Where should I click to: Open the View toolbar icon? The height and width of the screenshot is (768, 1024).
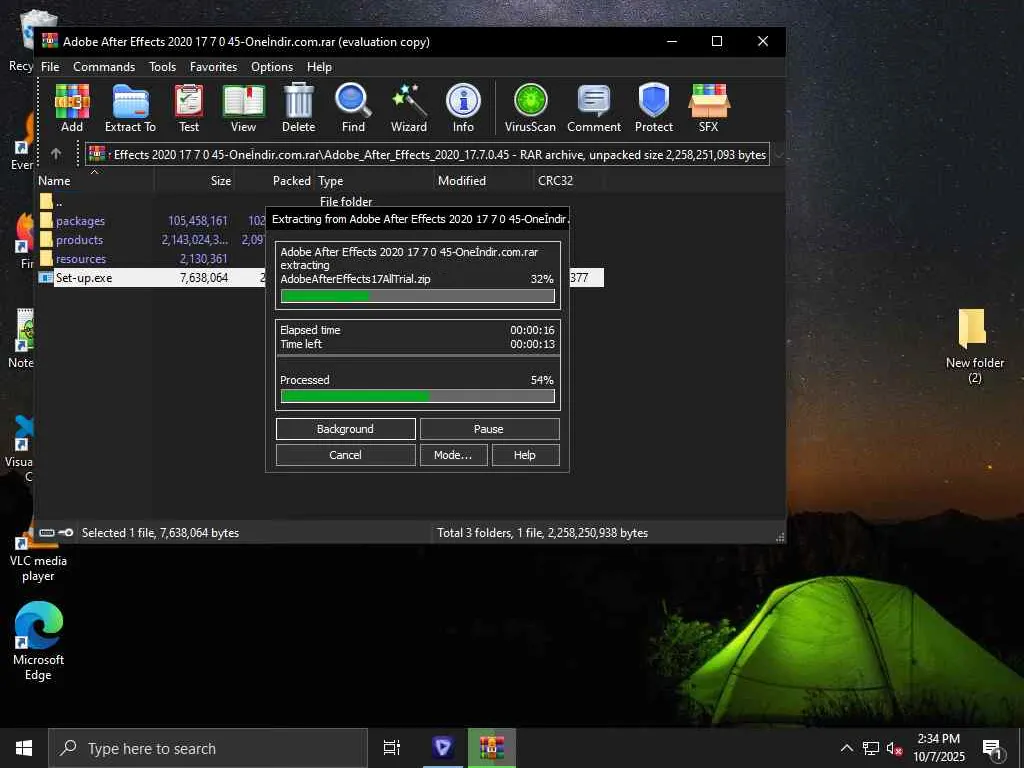coord(244,108)
